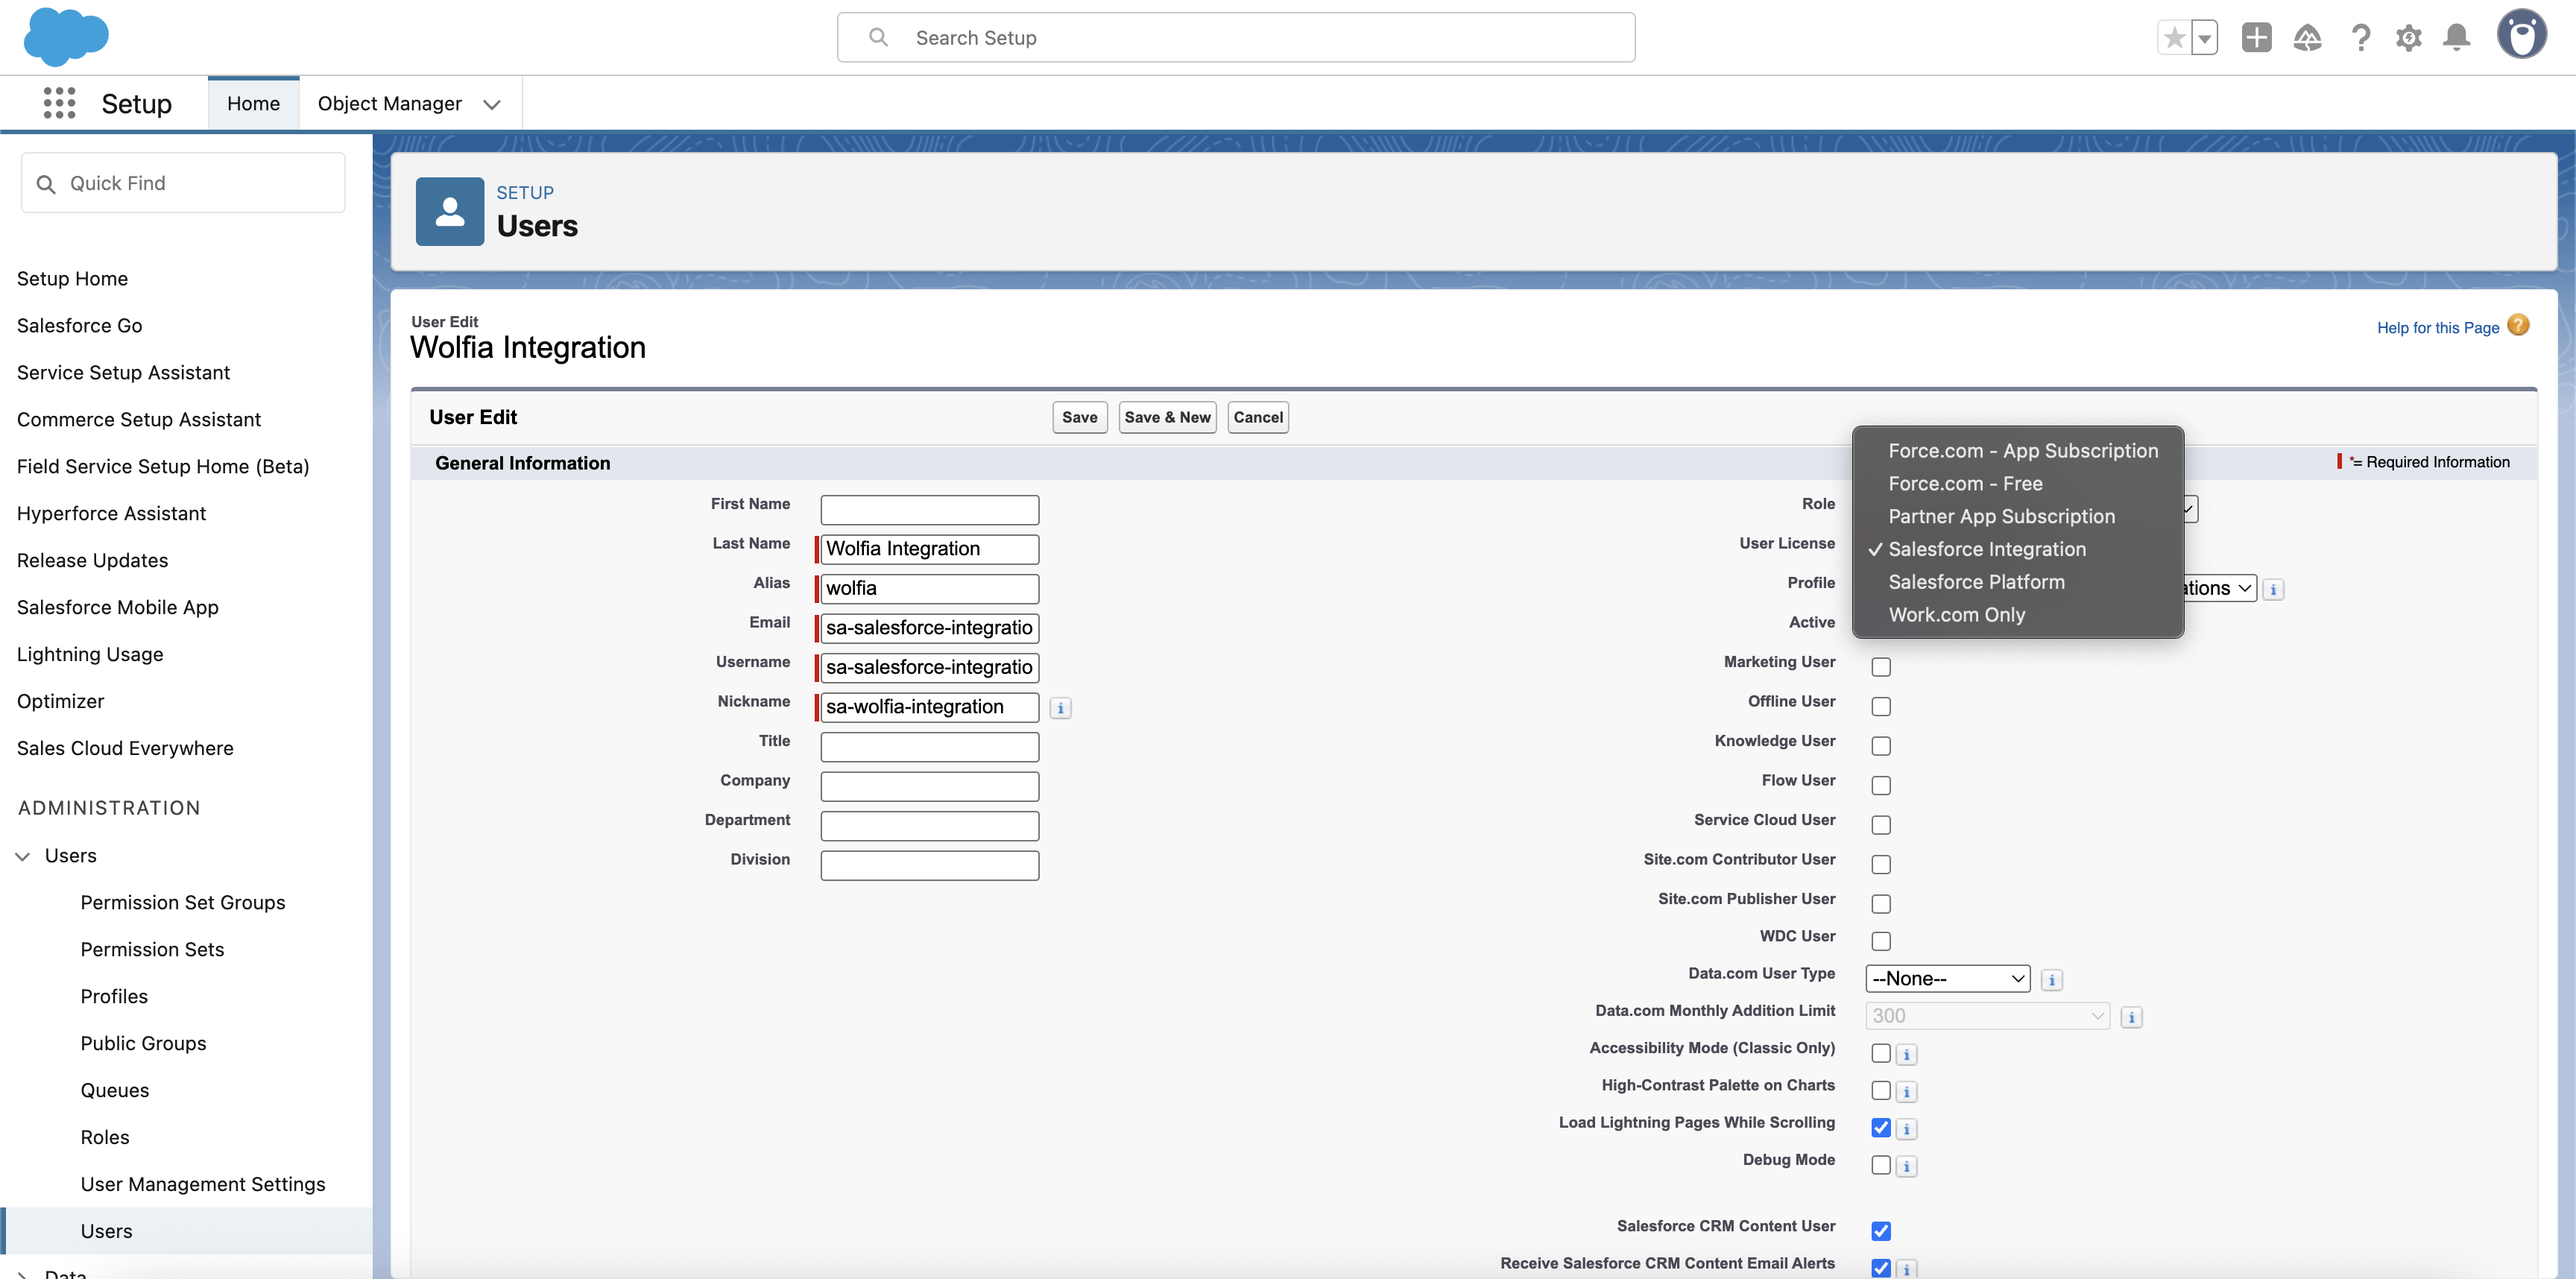Select Salesforce Platform from the license list

tap(1976, 581)
